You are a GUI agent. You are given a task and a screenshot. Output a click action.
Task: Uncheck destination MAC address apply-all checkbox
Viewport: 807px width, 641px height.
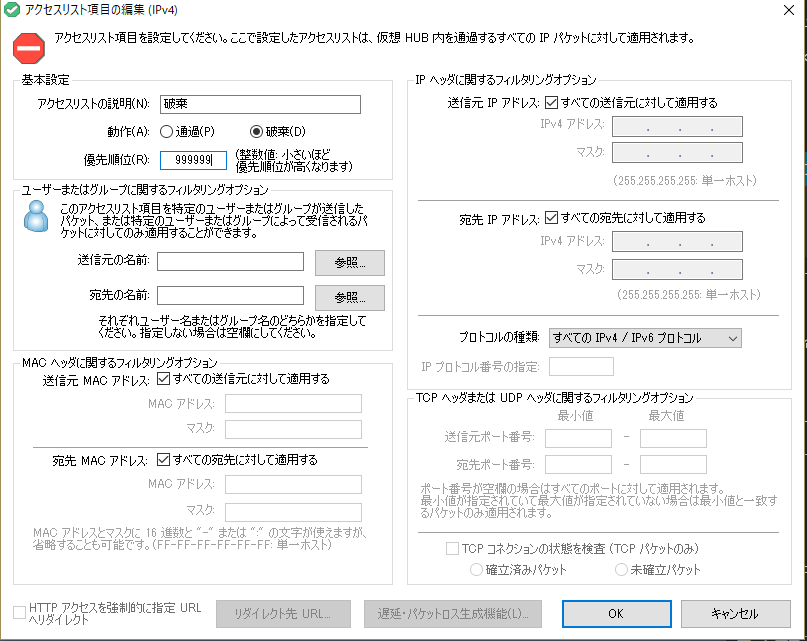[x=165, y=460]
